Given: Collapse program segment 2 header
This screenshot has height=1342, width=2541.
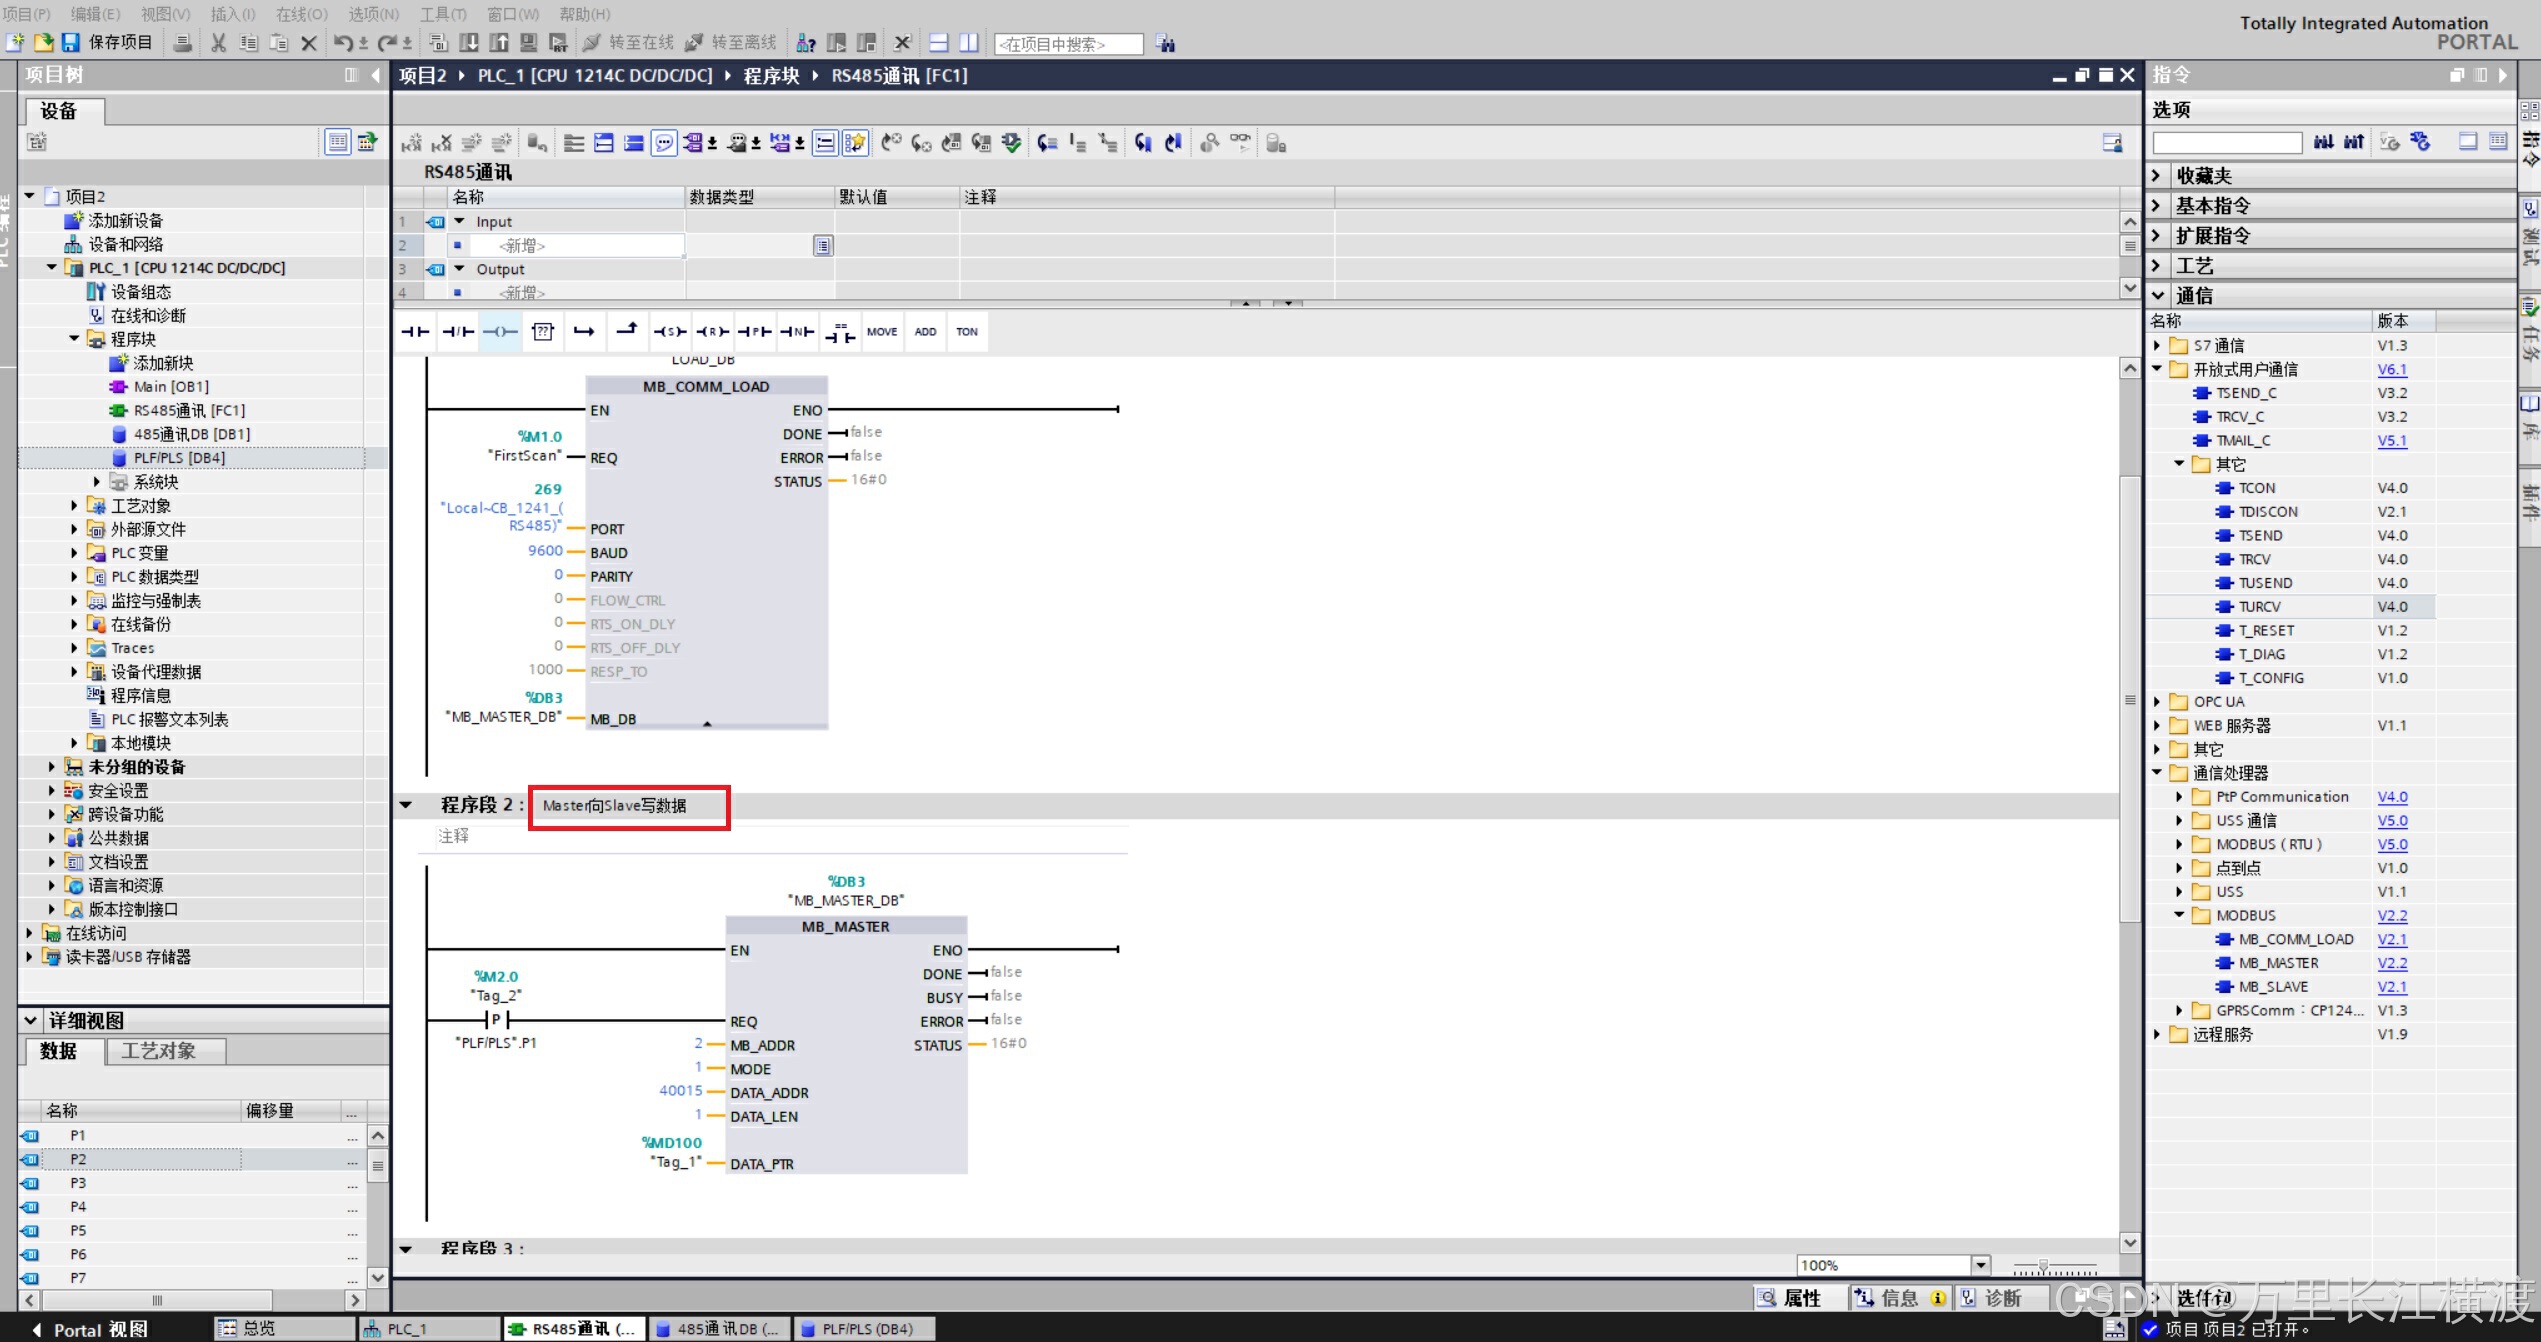Looking at the screenshot, I should [x=406, y=805].
